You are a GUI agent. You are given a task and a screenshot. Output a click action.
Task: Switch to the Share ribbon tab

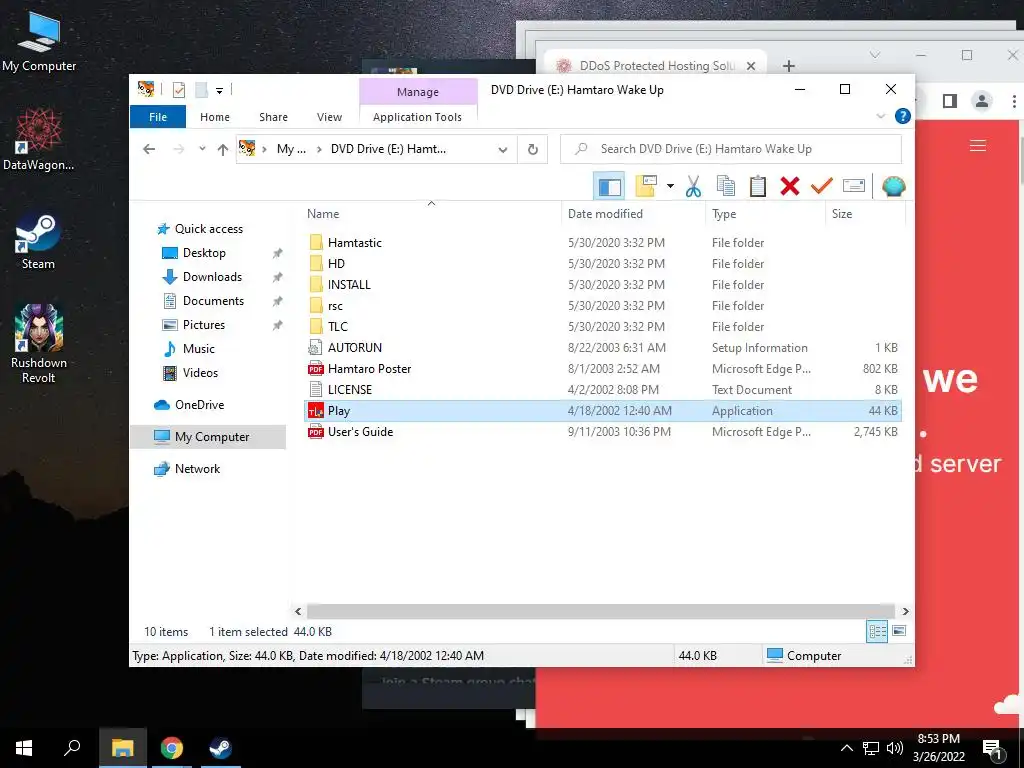click(x=273, y=117)
